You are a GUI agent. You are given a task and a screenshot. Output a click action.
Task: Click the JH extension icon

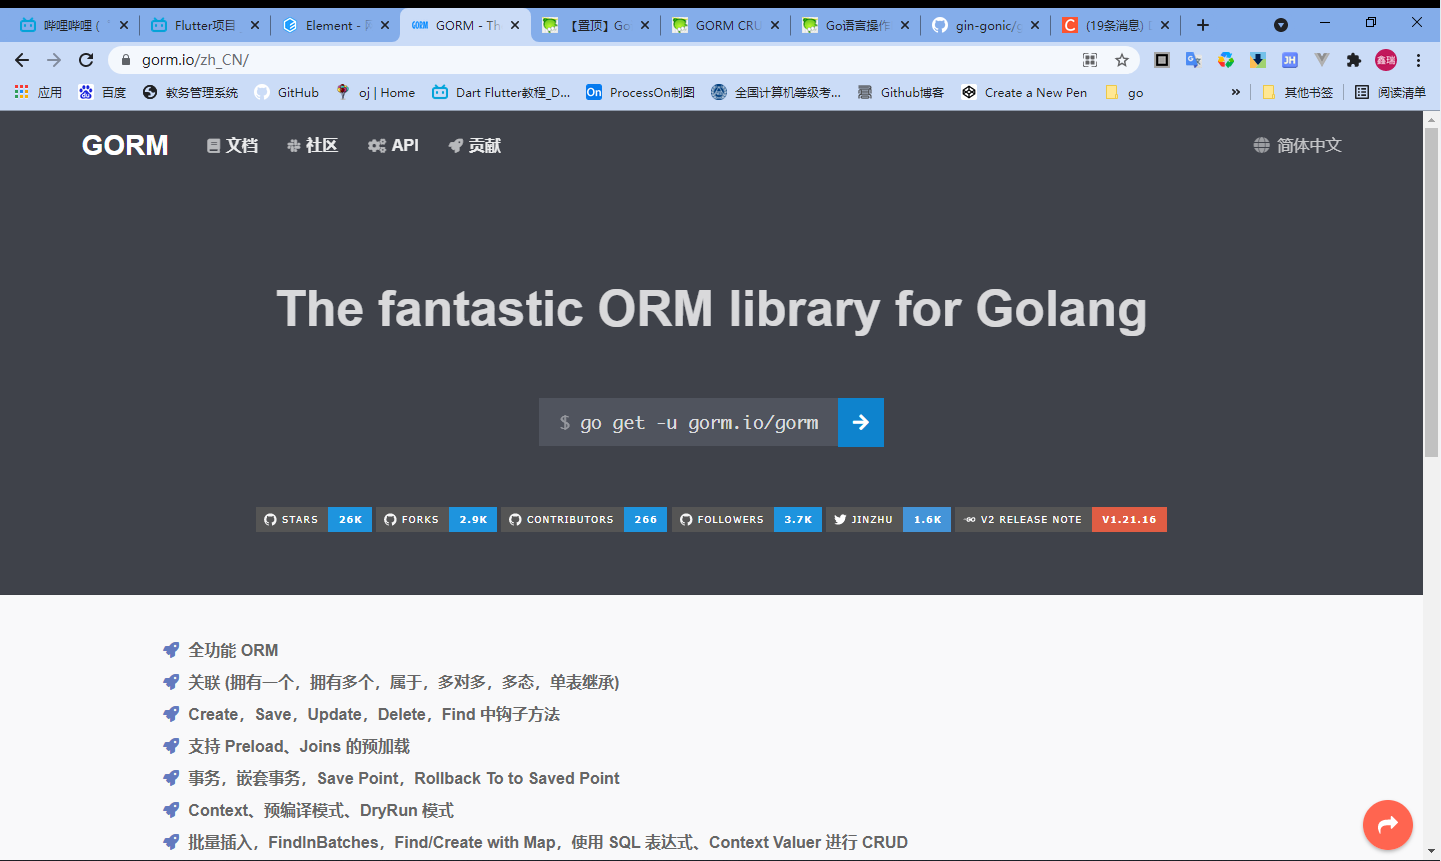1290,60
